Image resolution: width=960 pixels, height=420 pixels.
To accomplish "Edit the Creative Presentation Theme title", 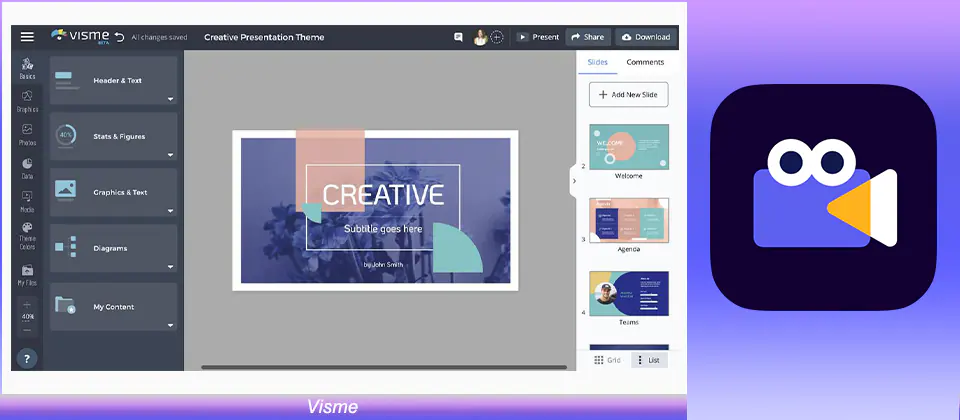I will pos(264,37).
